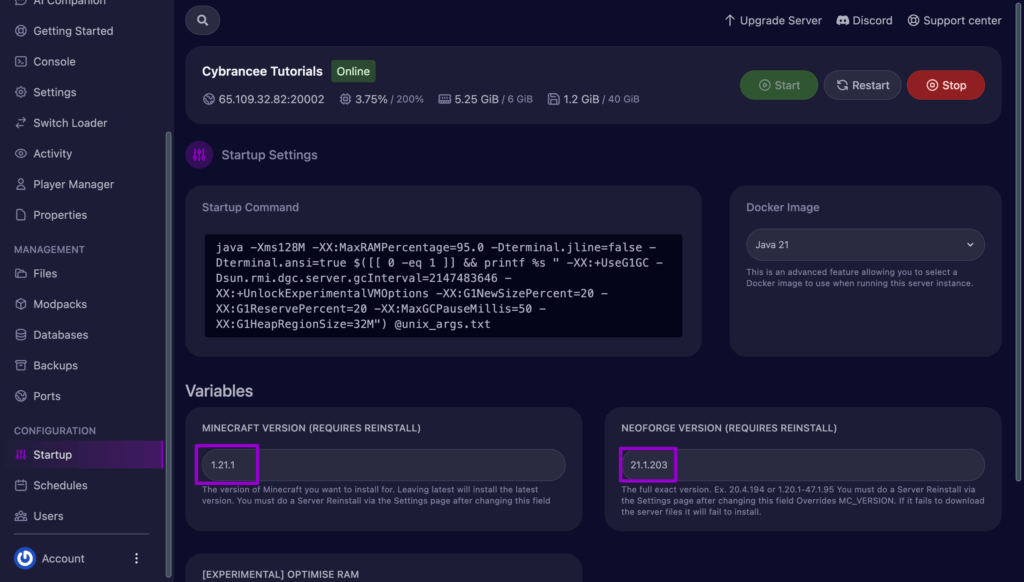Click the globe icon beside server address
The image size is (1024, 582).
[x=209, y=99]
